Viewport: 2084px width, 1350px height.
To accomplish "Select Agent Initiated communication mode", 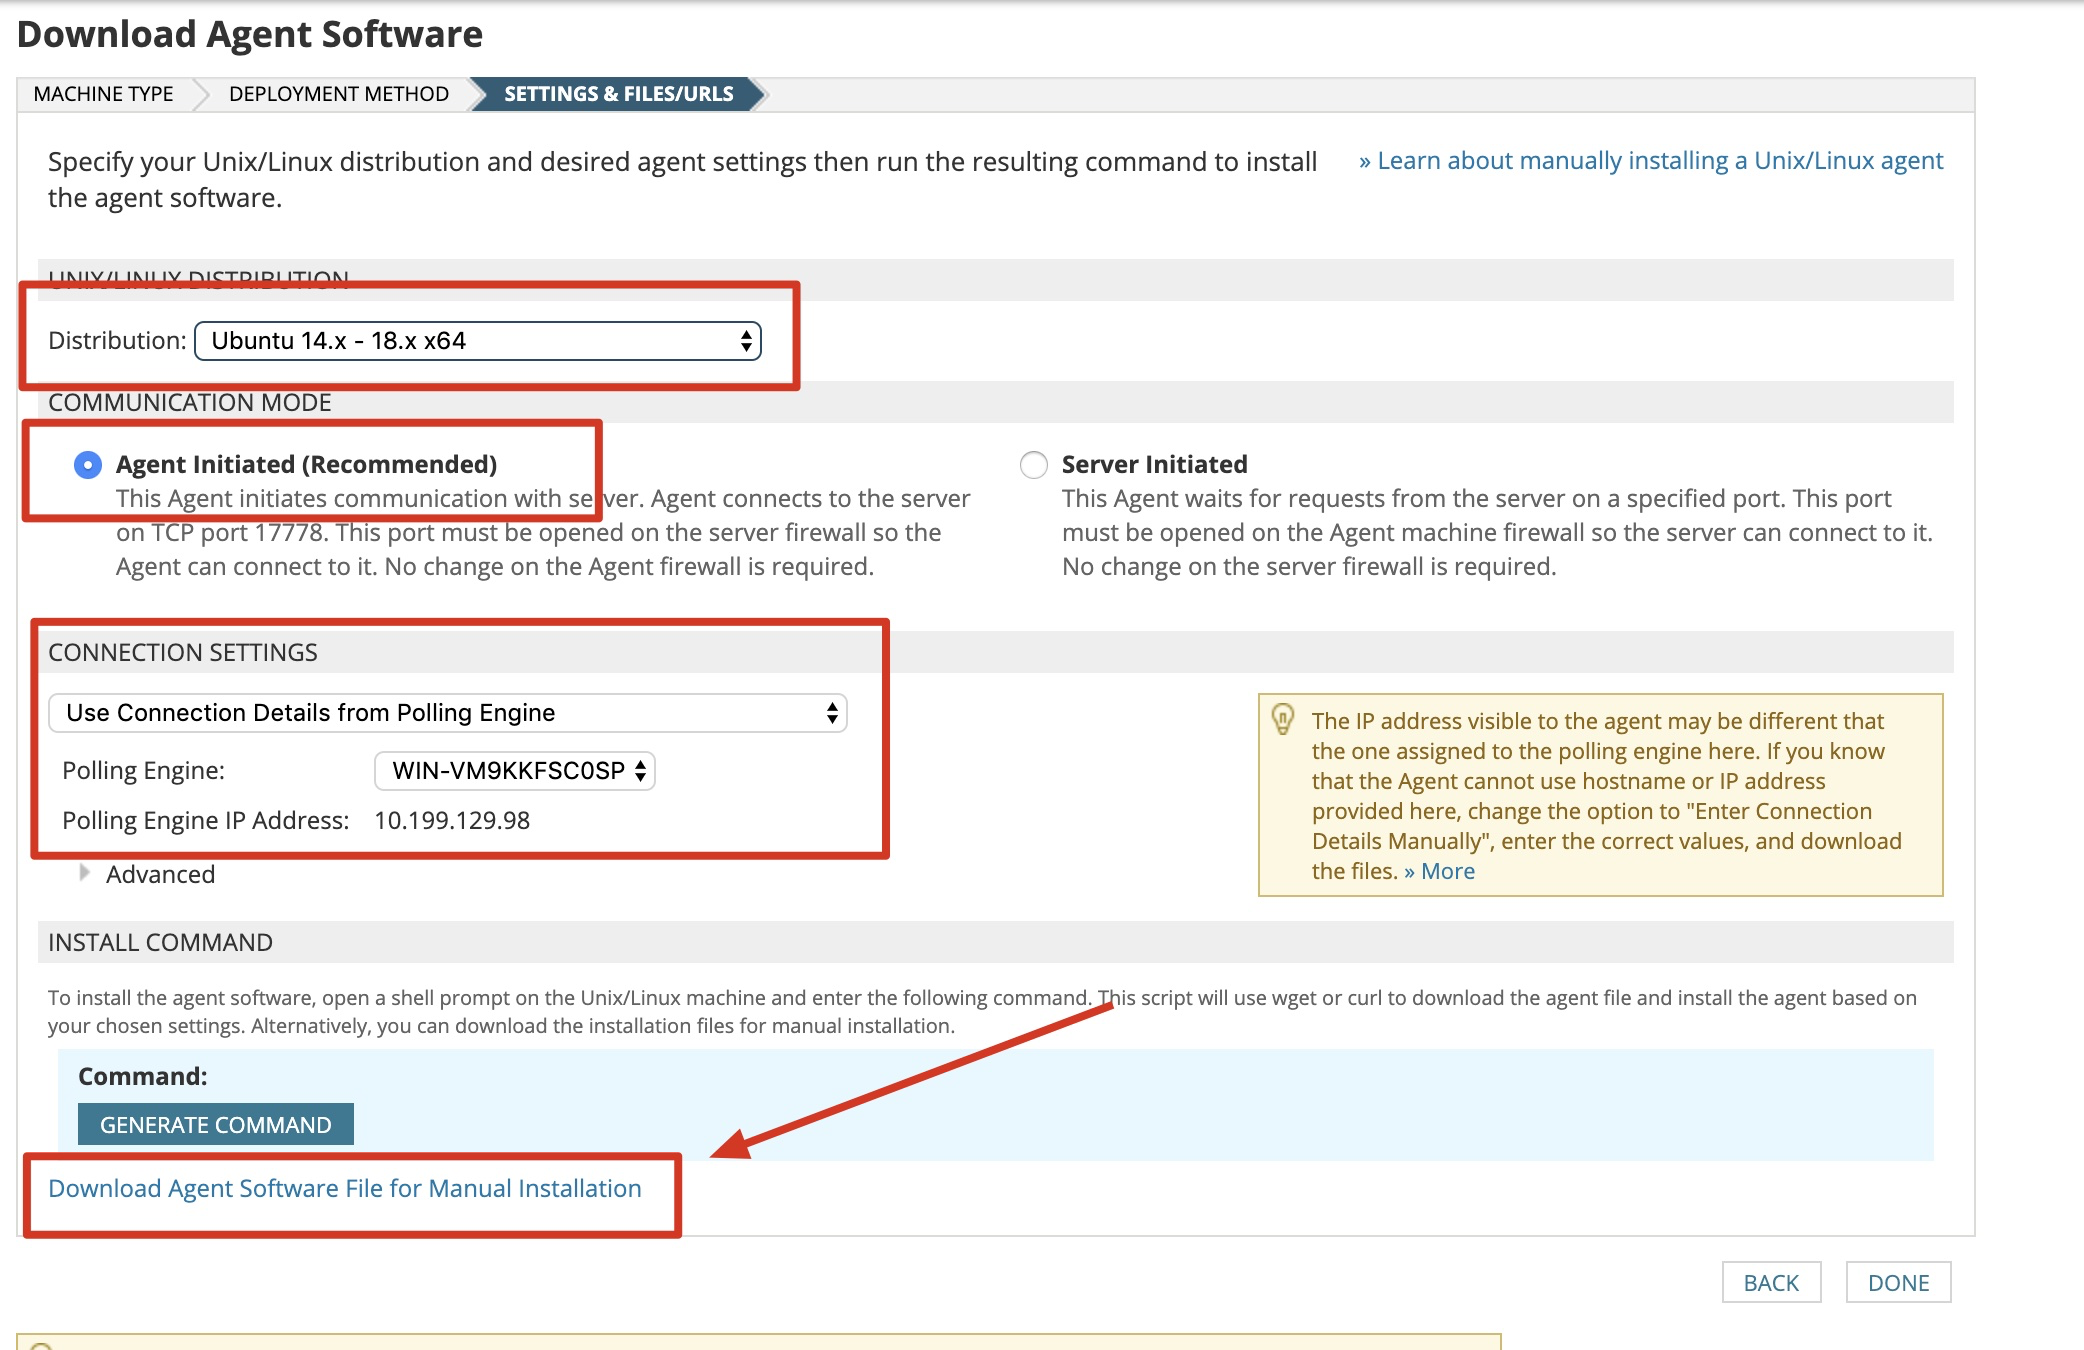I will 88,465.
